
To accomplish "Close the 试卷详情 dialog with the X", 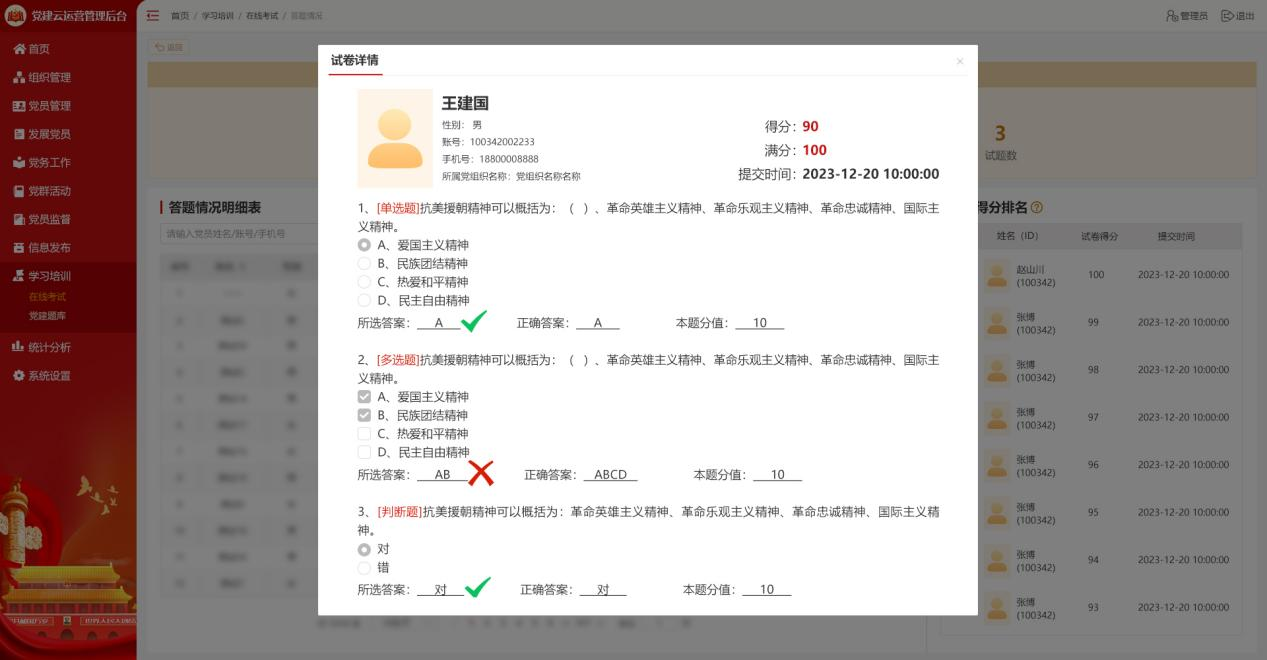I will pos(960,61).
